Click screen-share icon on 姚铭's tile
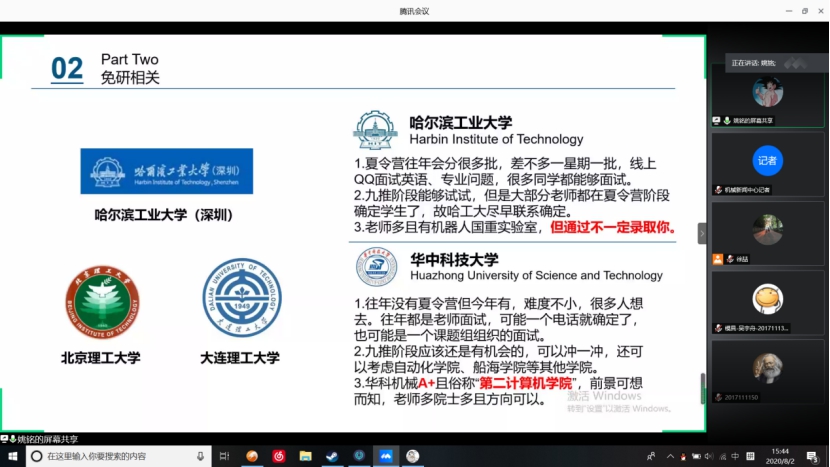 717,121
